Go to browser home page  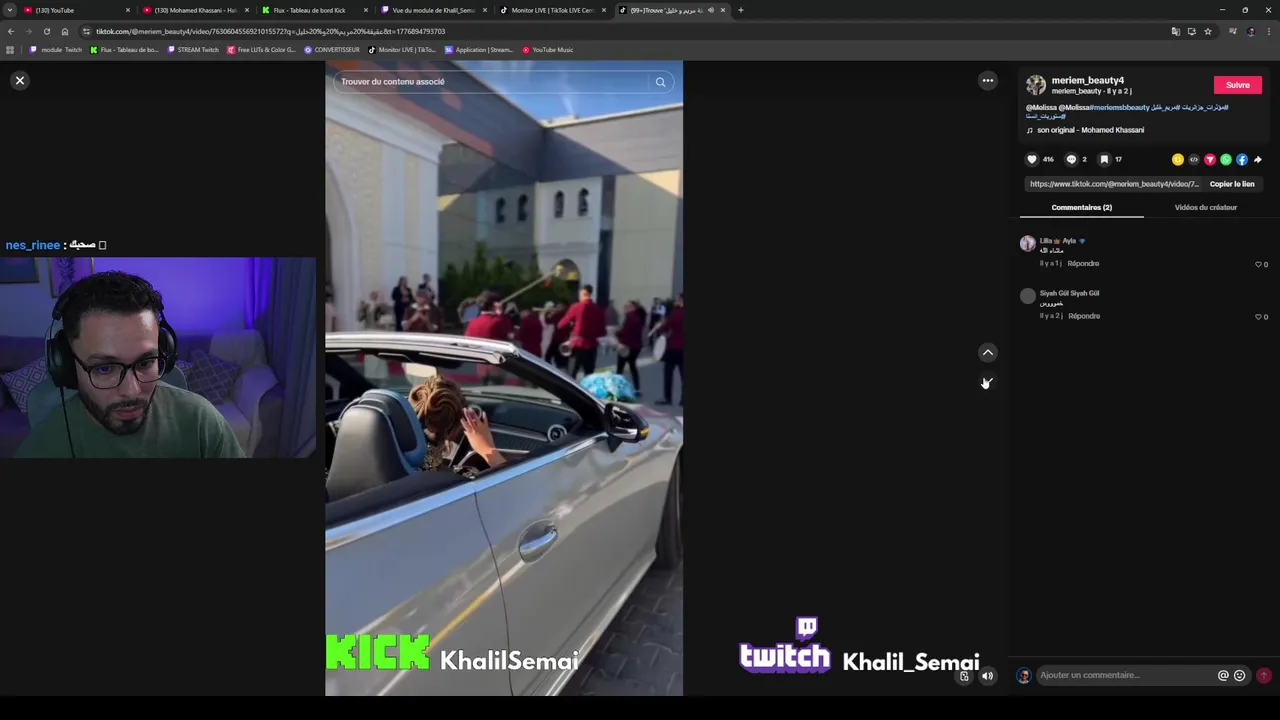tap(65, 31)
